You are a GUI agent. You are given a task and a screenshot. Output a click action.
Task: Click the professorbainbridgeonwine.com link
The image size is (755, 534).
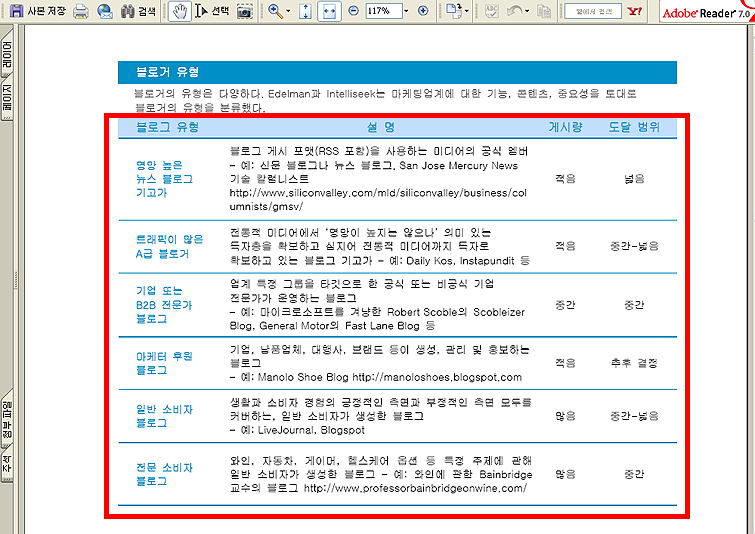[415, 488]
